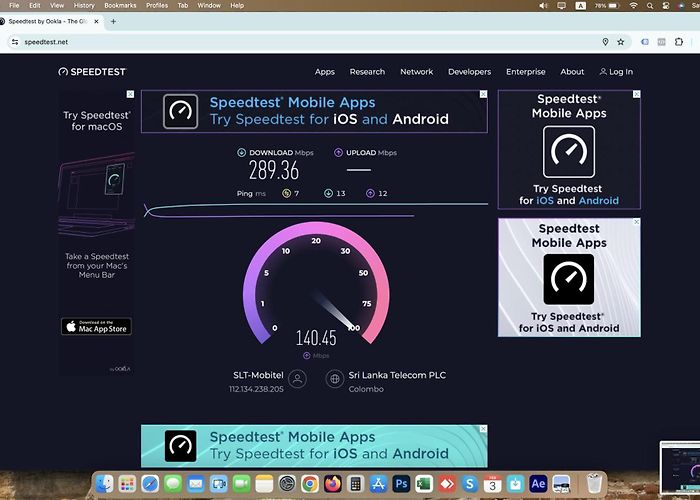
Task: Select the Speedtest by Ookla tab
Action: click(x=50, y=21)
